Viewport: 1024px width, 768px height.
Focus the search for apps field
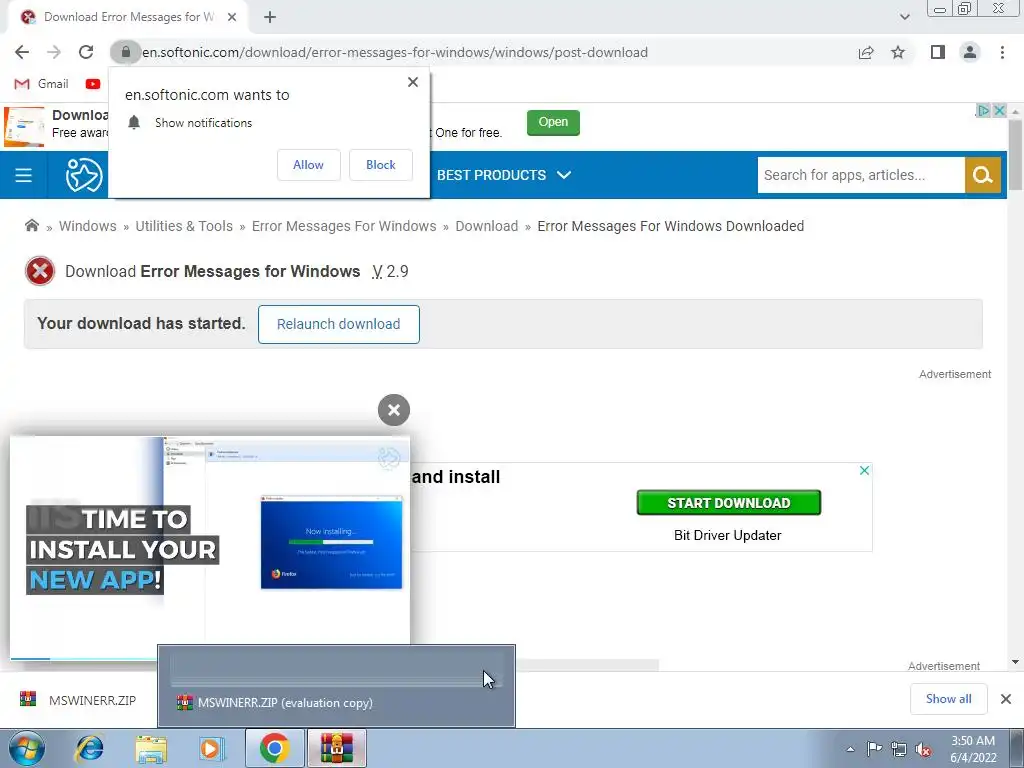[861, 175]
